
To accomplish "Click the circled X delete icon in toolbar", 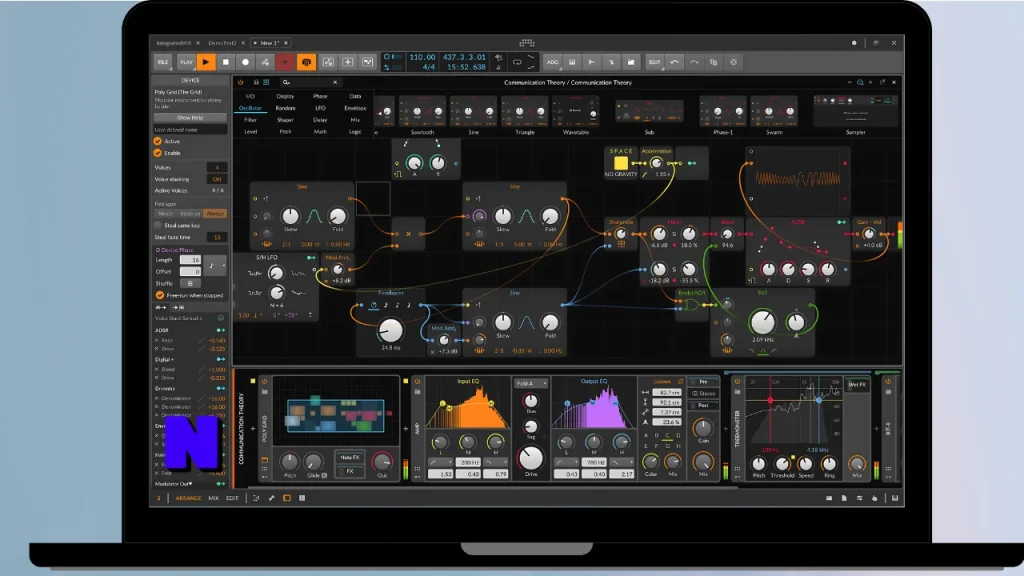I will pos(733,62).
